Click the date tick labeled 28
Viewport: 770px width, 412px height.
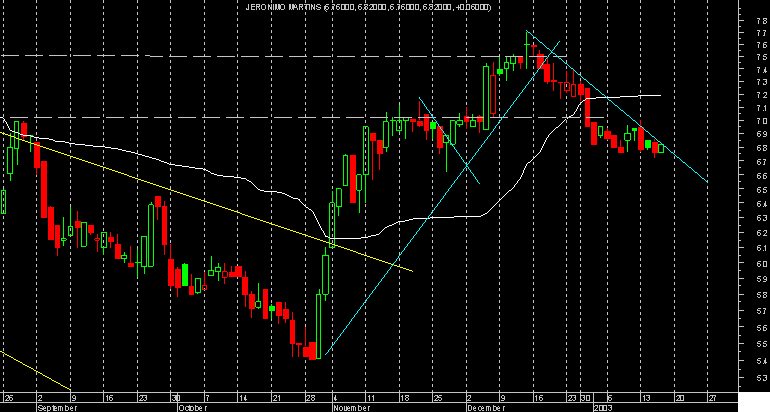(309, 398)
